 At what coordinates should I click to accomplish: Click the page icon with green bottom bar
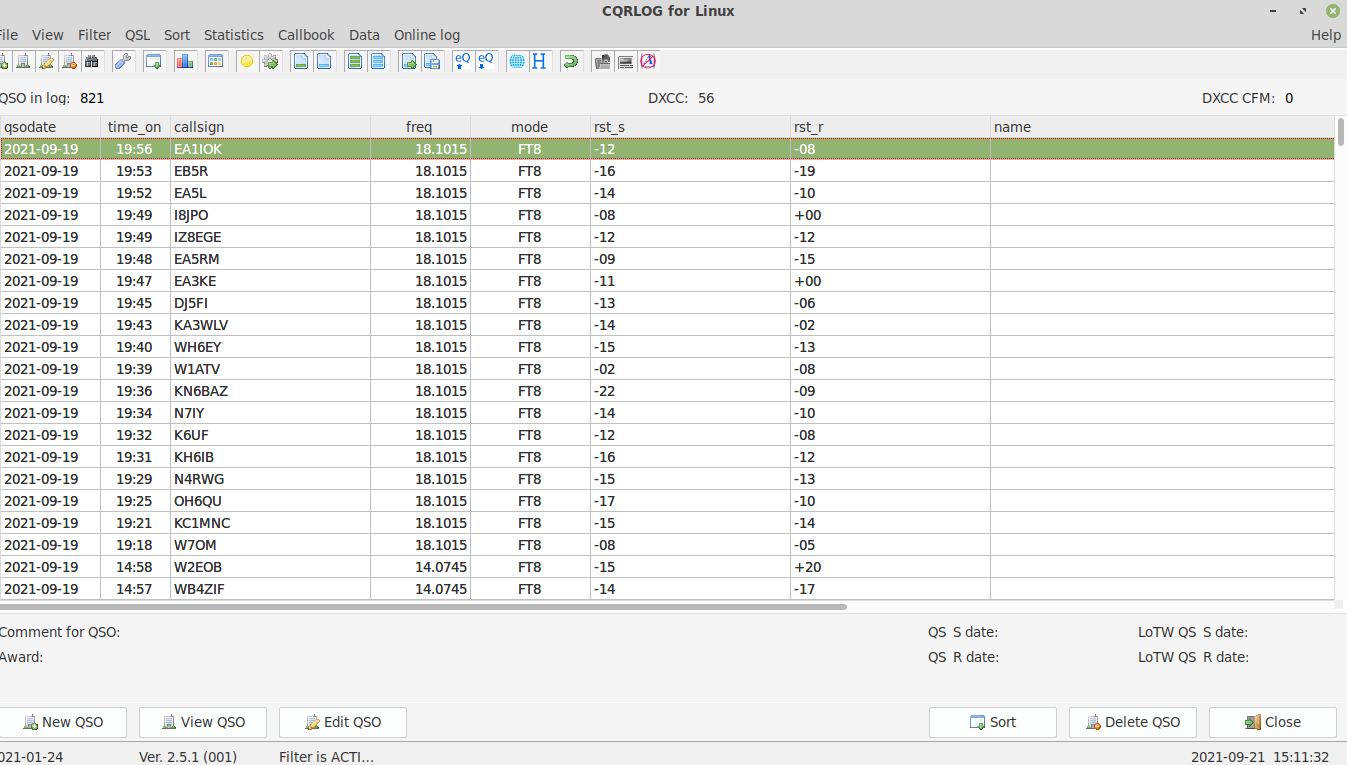pos(301,61)
